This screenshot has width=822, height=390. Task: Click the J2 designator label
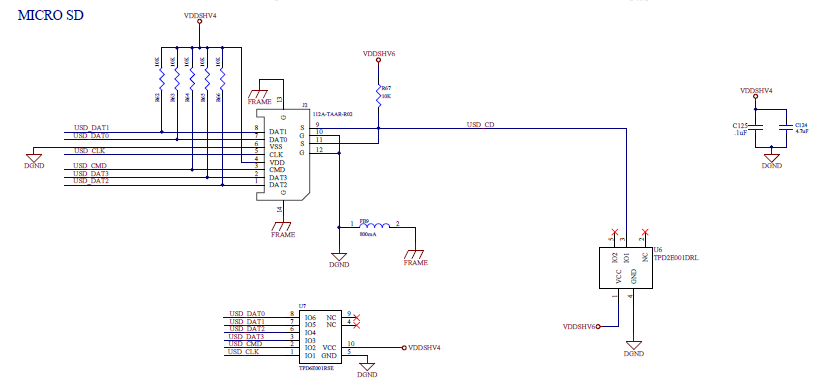[x=305, y=105]
